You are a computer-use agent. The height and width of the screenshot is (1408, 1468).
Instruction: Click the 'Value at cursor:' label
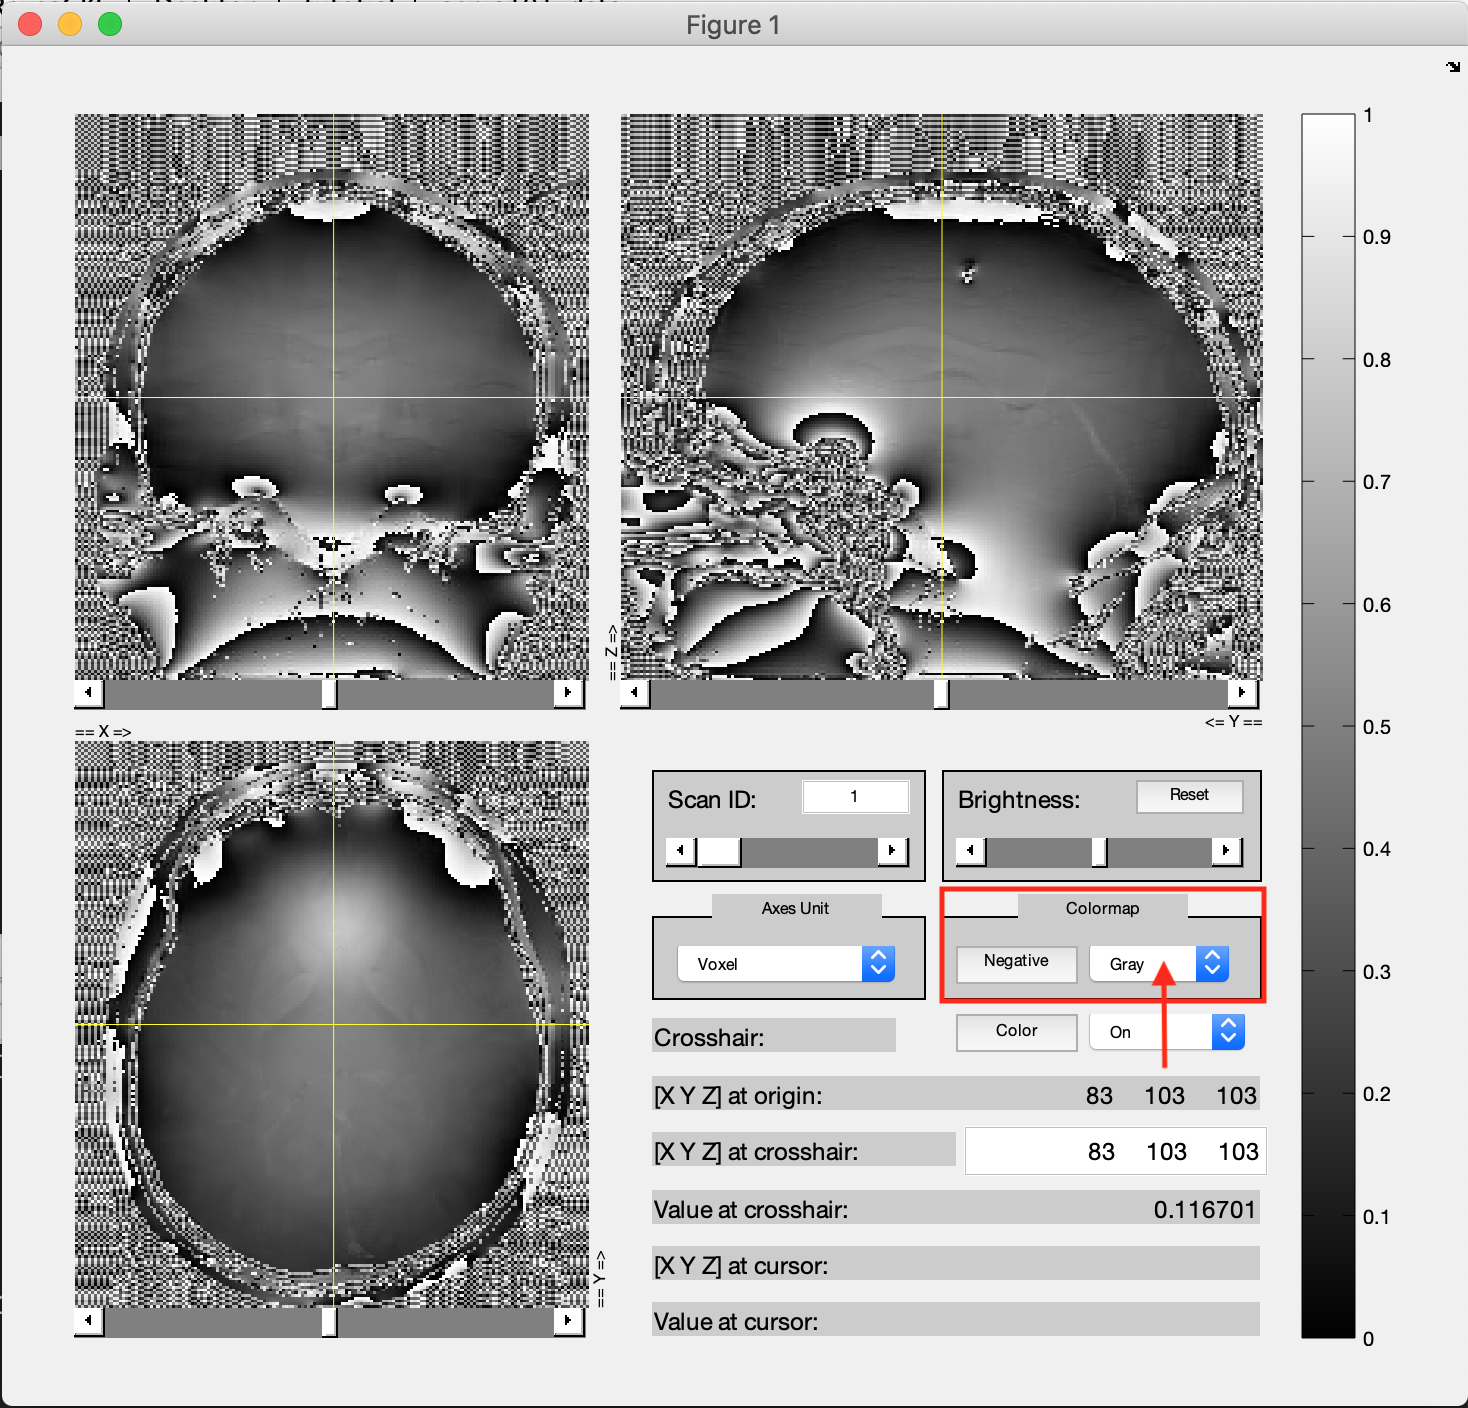736,1322
